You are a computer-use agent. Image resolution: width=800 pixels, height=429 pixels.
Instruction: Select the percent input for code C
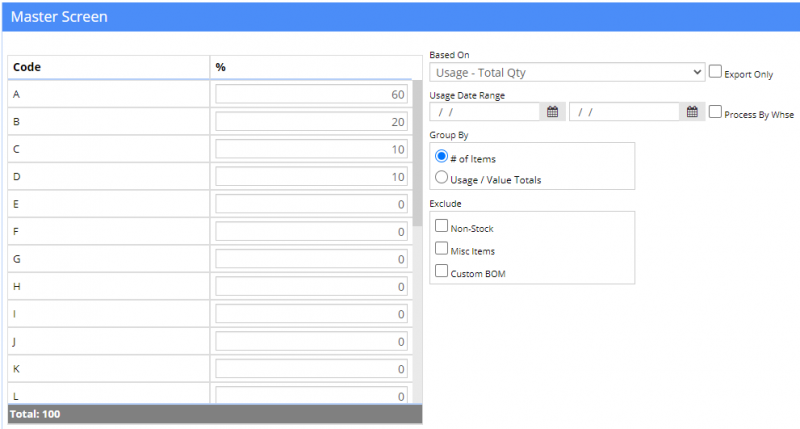click(310, 149)
